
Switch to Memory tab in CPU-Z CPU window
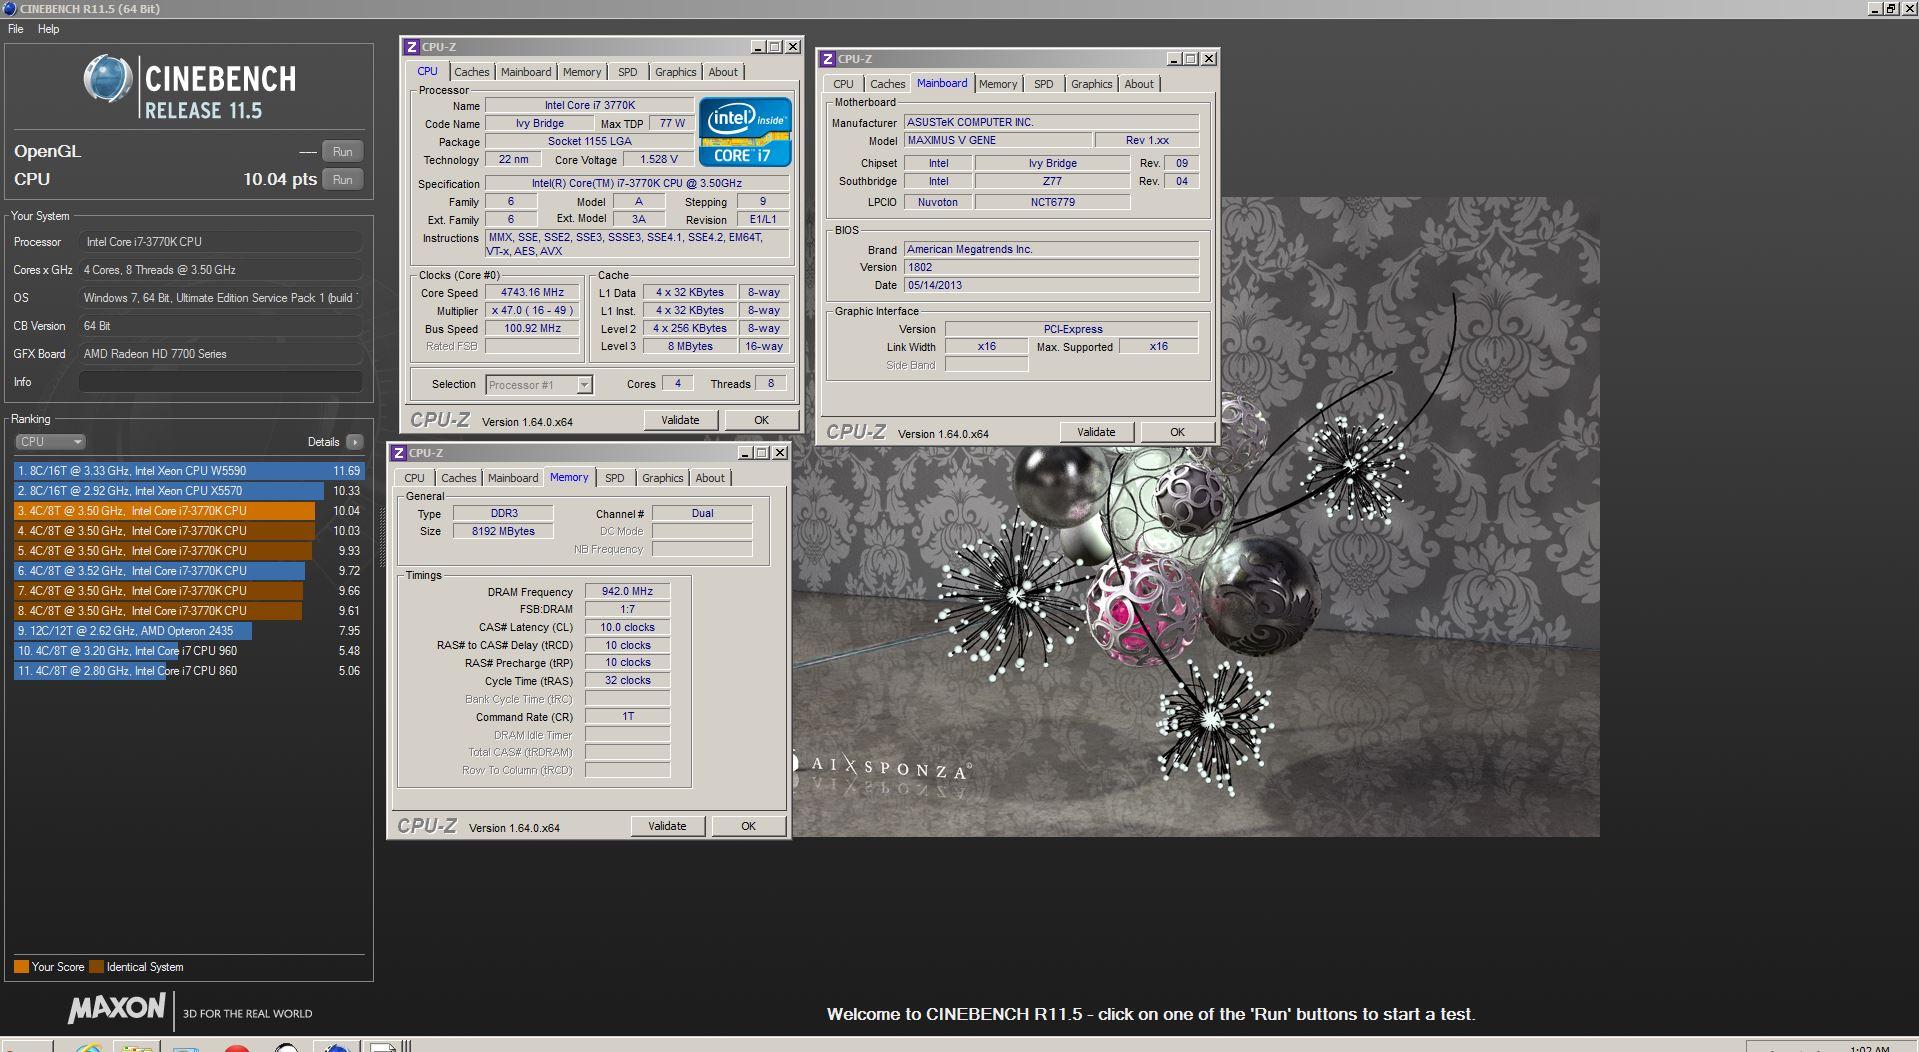pyautogui.click(x=582, y=72)
